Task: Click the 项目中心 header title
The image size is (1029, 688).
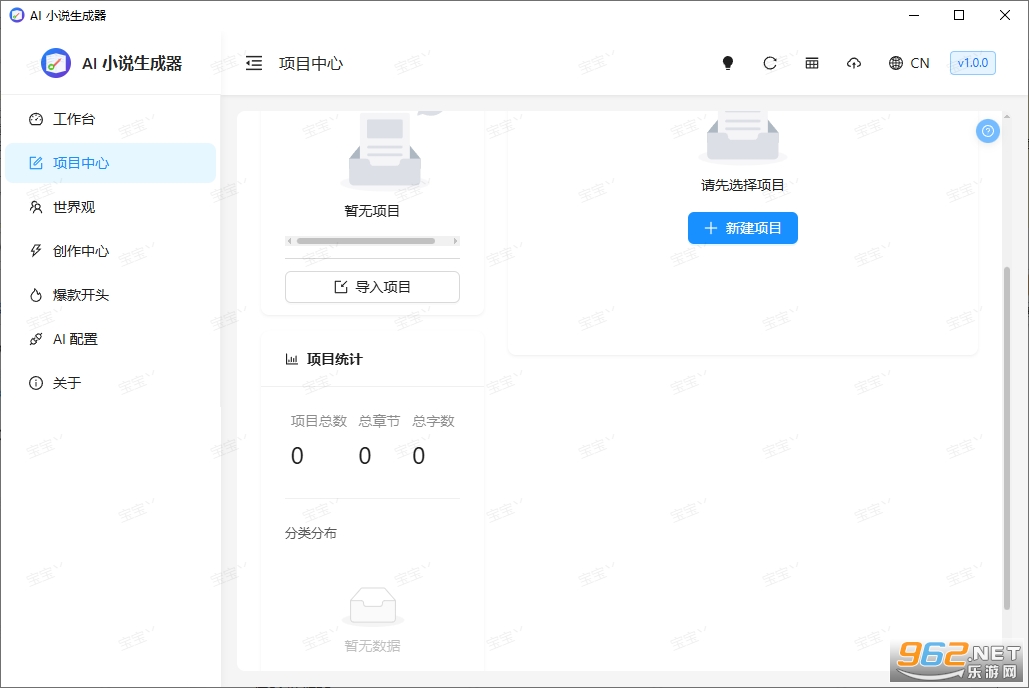Action: (311, 63)
